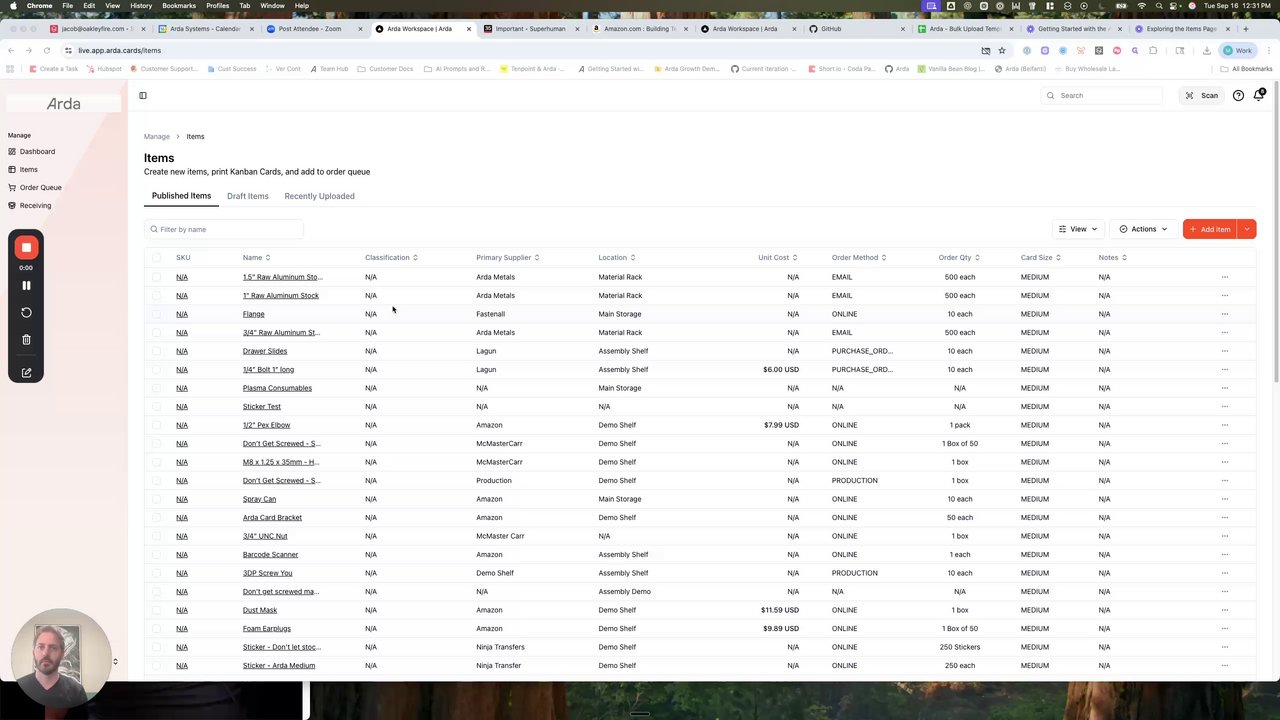Switch to the Draft Items tab
Viewport: 1280px width, 720px height.
[x=247, y=196]
